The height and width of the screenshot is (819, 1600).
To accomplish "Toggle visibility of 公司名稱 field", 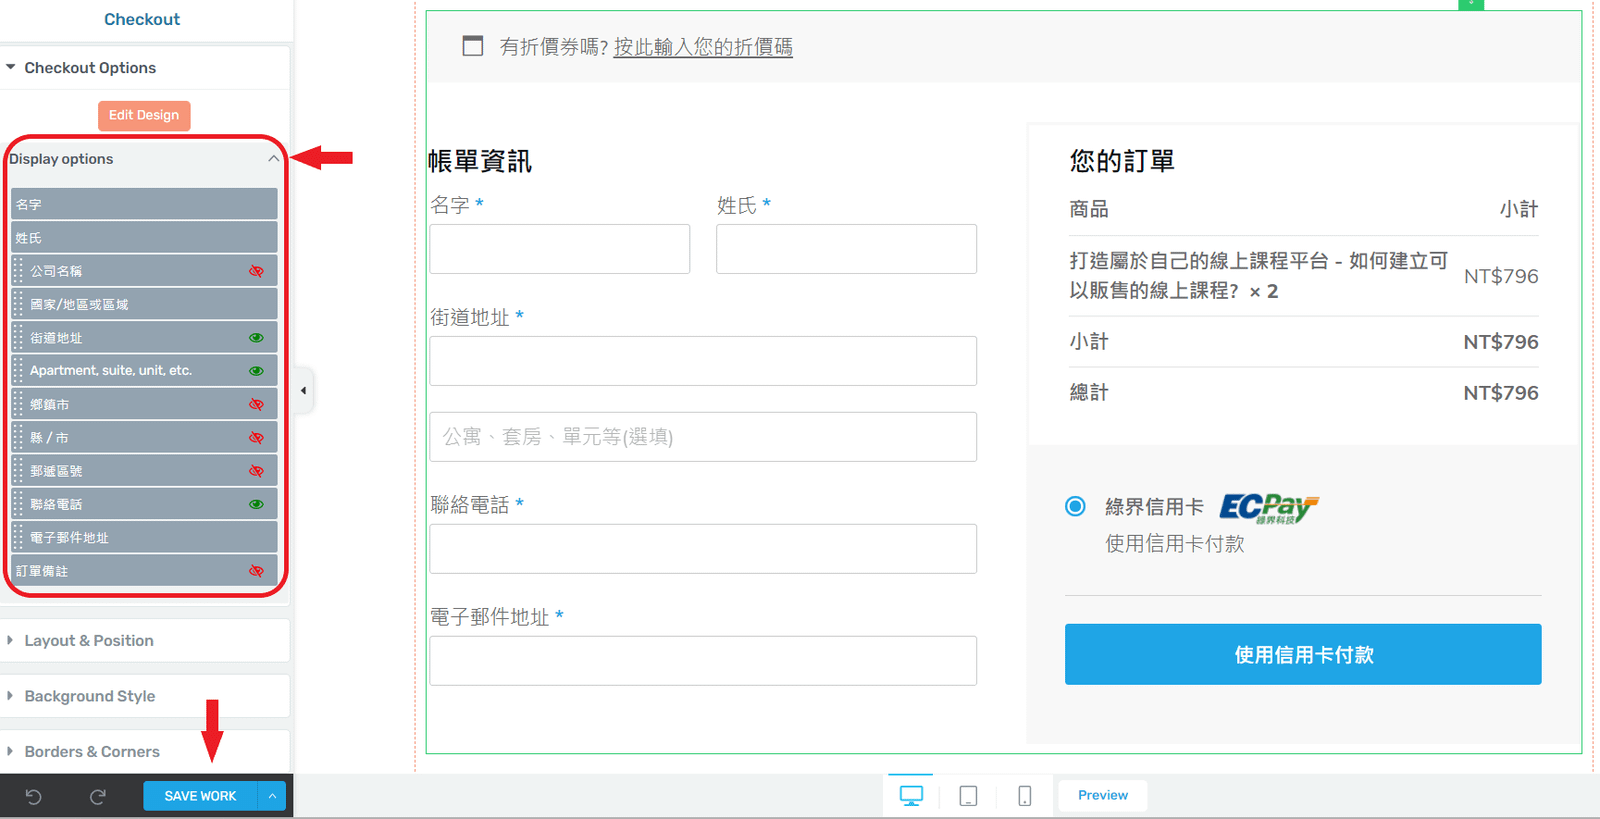I will [x=256, y=271].
